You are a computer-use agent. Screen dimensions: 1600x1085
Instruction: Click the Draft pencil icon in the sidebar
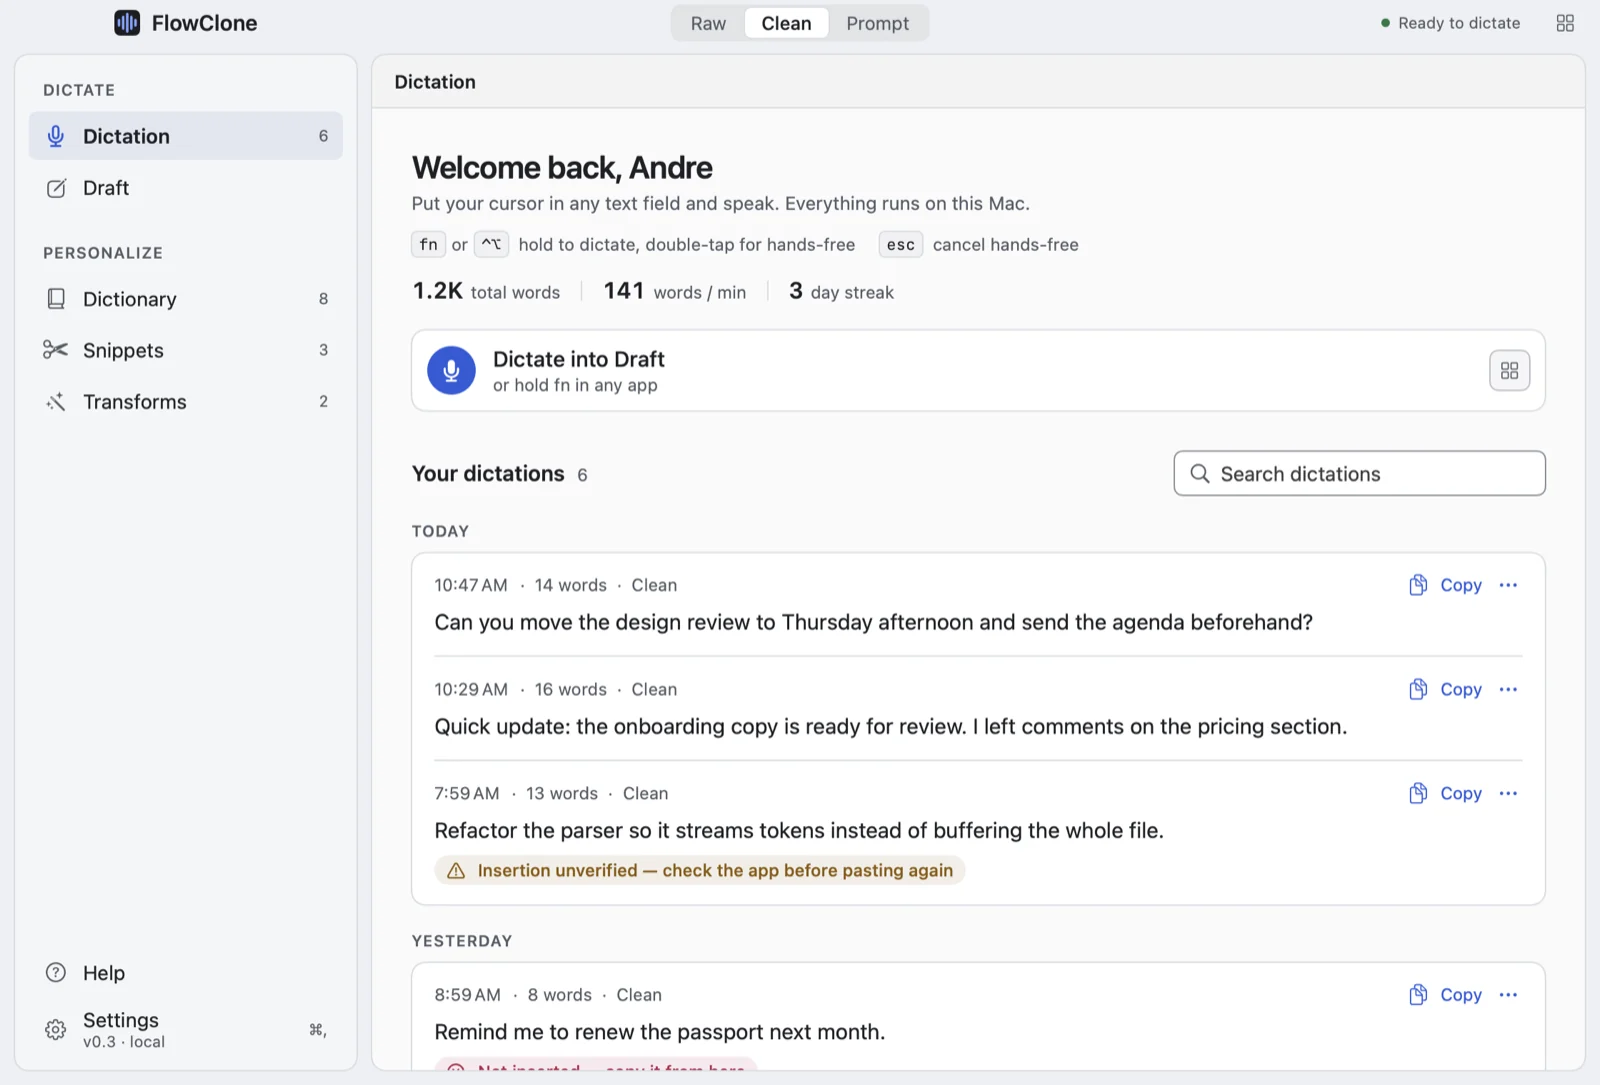(x=56, y=188)
